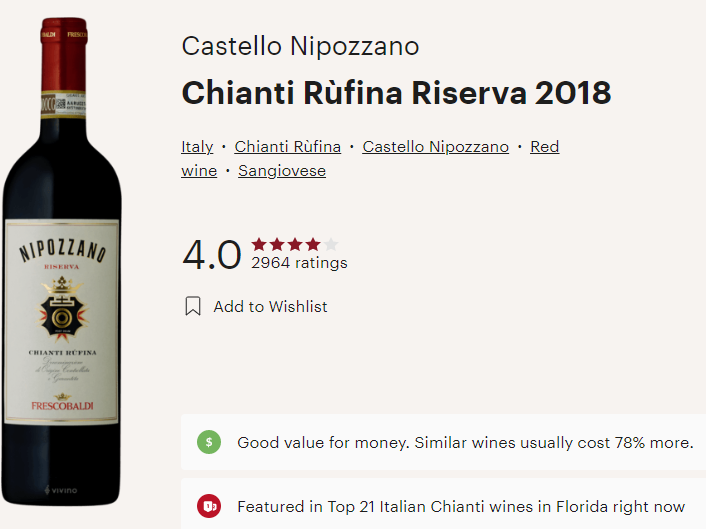Click the Chianti Rùfina Riserva 2018 title

coord(396,93)
